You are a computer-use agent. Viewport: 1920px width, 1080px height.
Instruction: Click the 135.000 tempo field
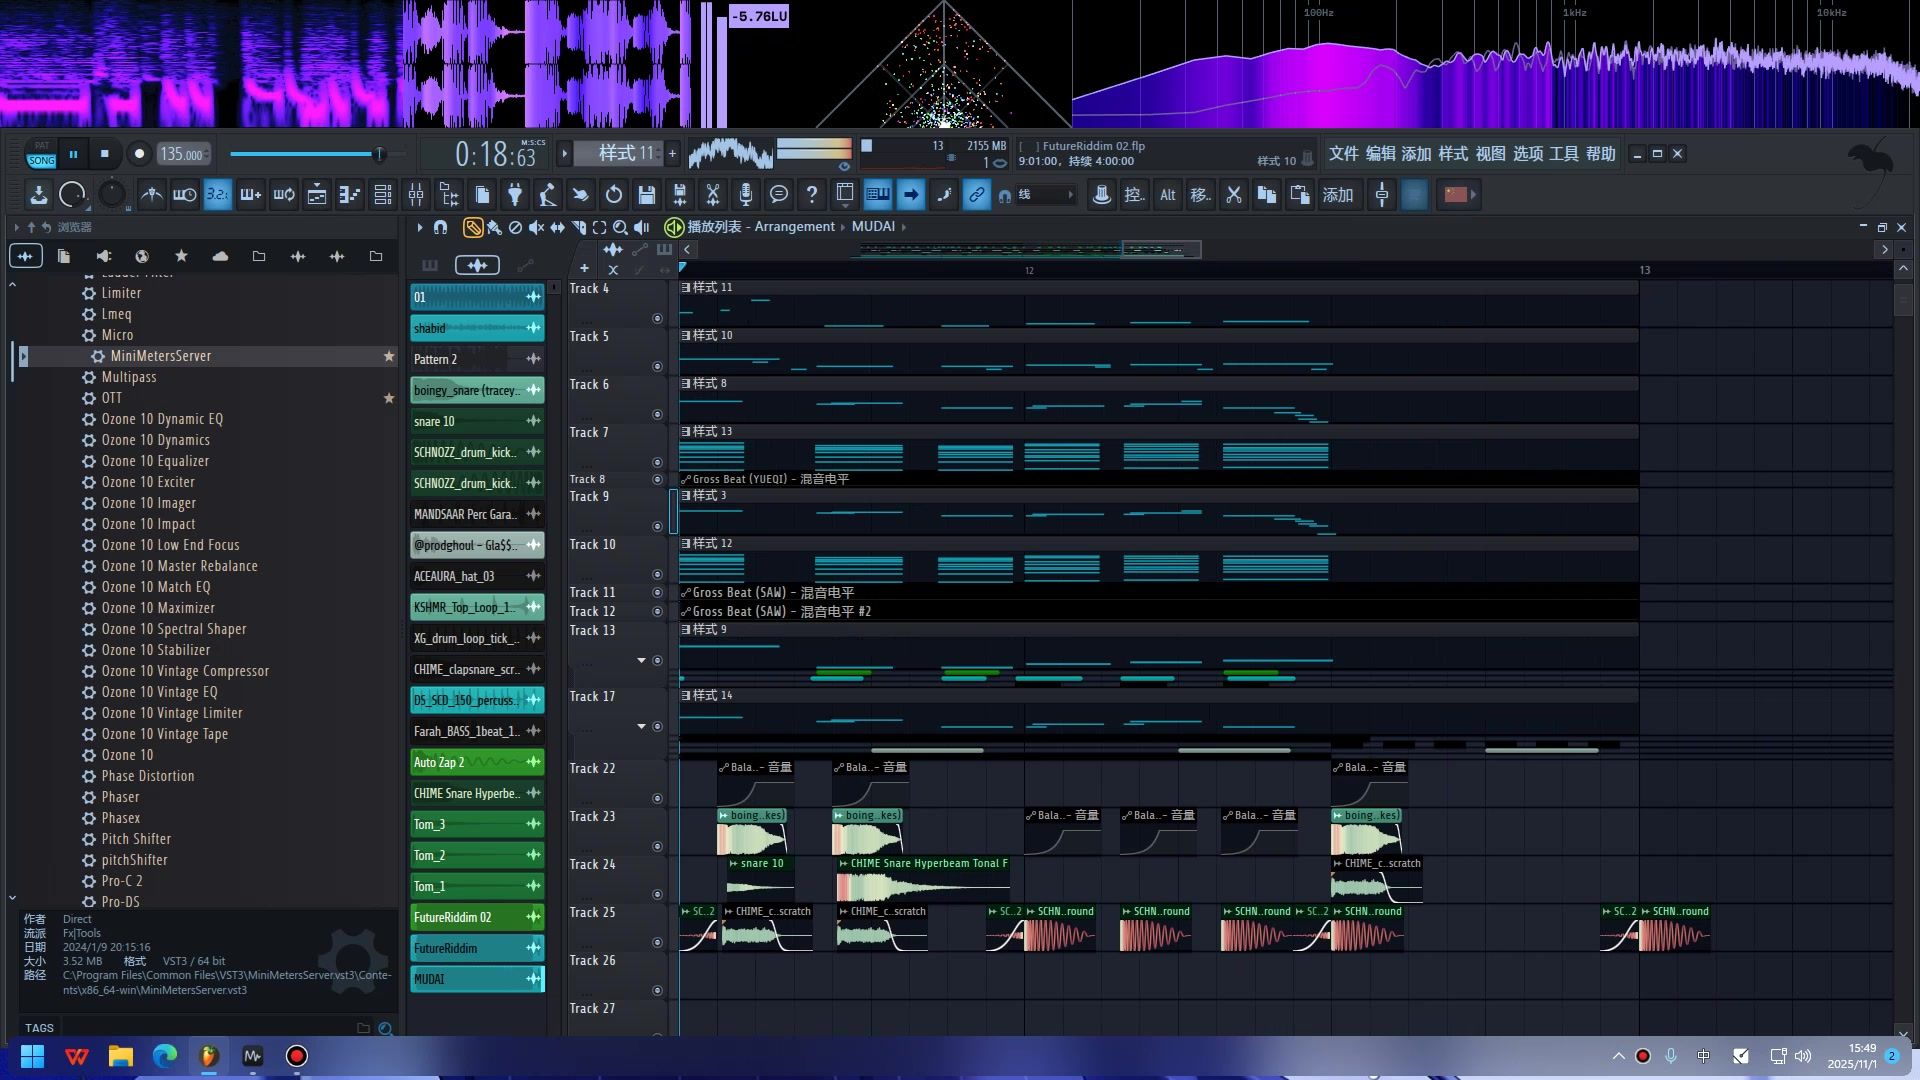tap(183, 154)
